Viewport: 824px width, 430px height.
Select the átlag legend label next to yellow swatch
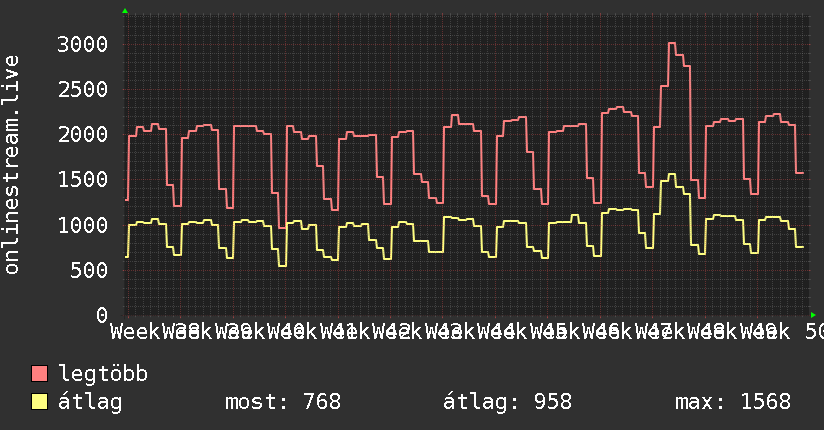(90, 402)
